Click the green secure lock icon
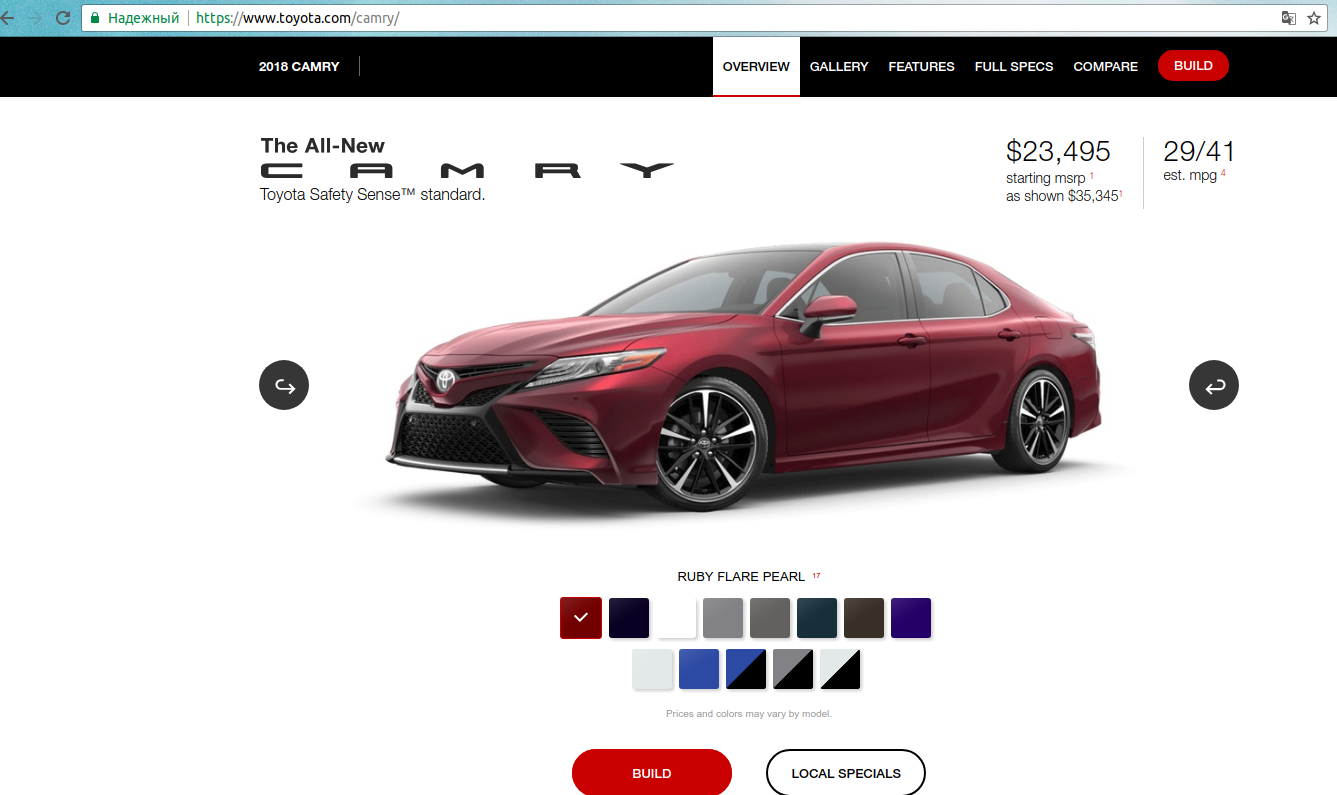Image resolution: width=1337 pixels, height=795 pixels. 95,18
